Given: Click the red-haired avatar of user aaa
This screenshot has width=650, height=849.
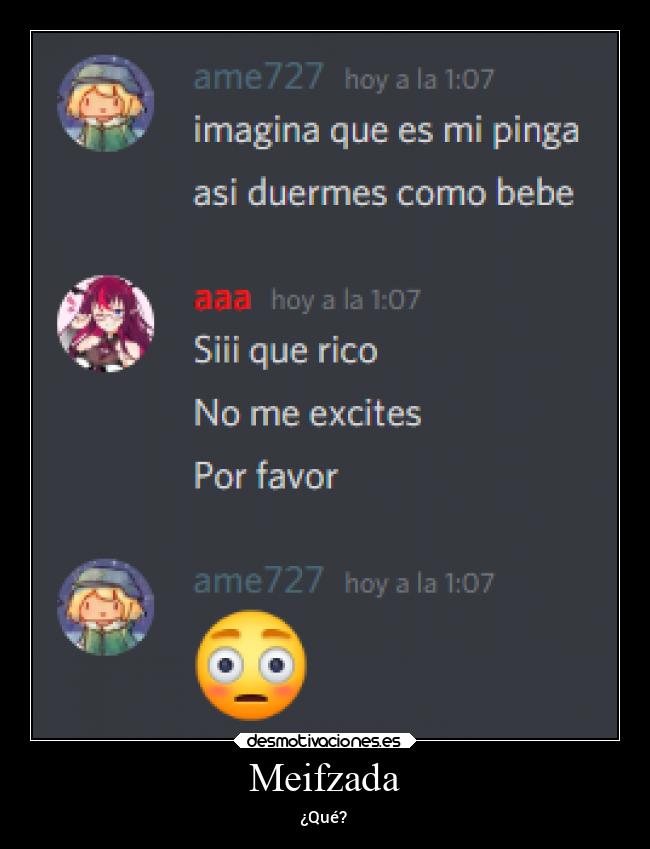Looking at the screenshot, I should click(x=106, y=323).
